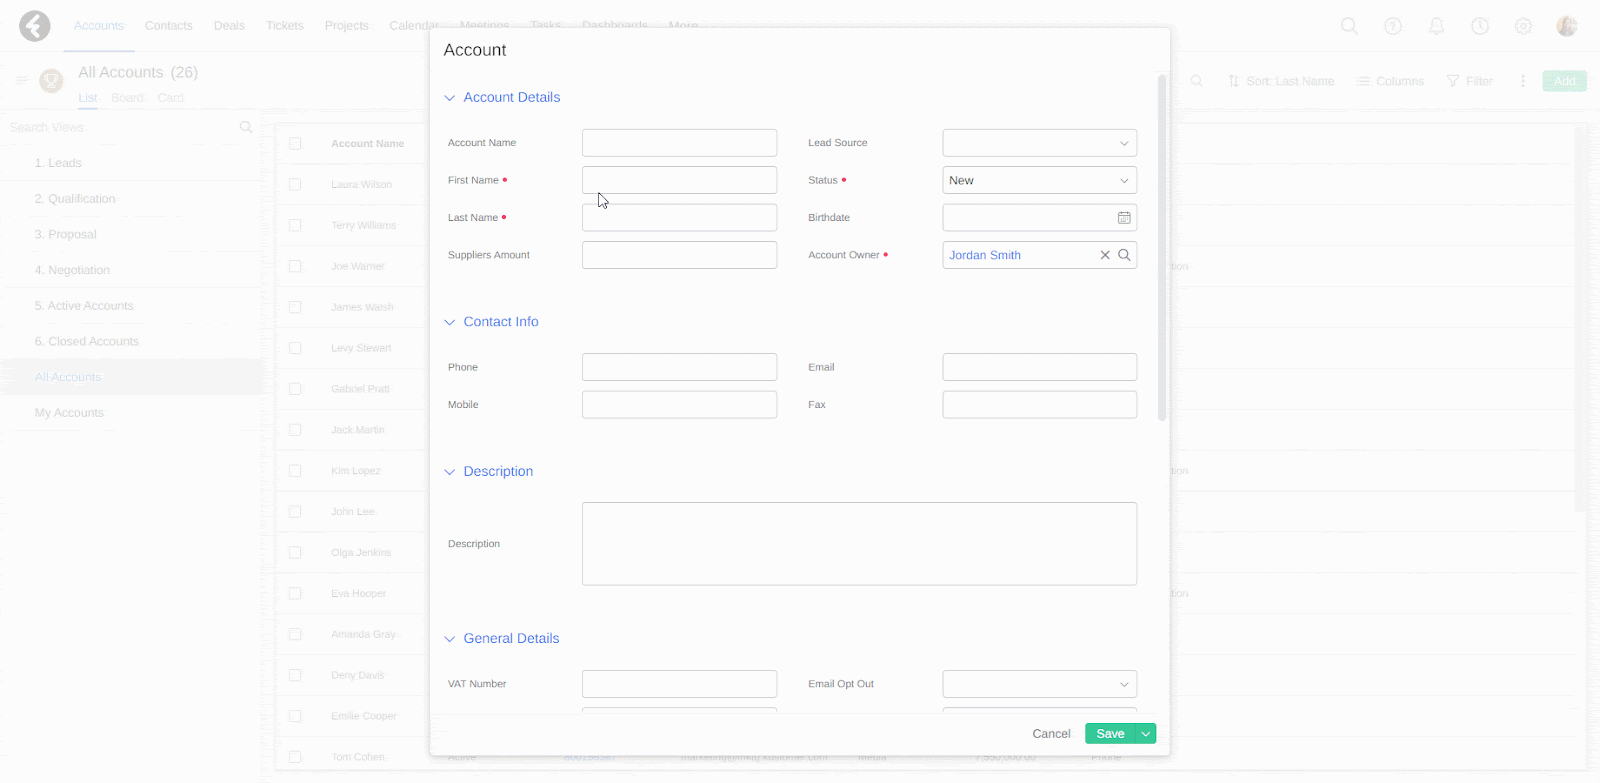Open the help icon in top bar
Screen dimensions: 1600x783
coord(1393,26)
